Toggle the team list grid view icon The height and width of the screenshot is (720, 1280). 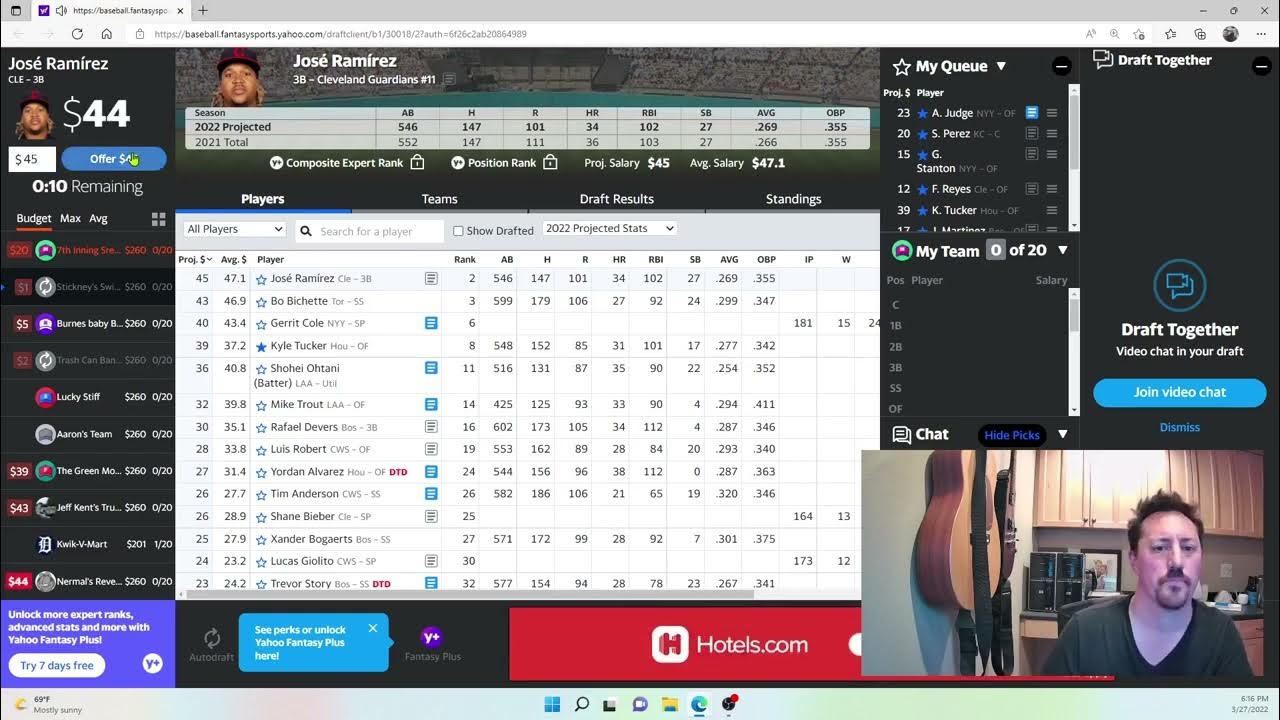[x=158, y=219]
